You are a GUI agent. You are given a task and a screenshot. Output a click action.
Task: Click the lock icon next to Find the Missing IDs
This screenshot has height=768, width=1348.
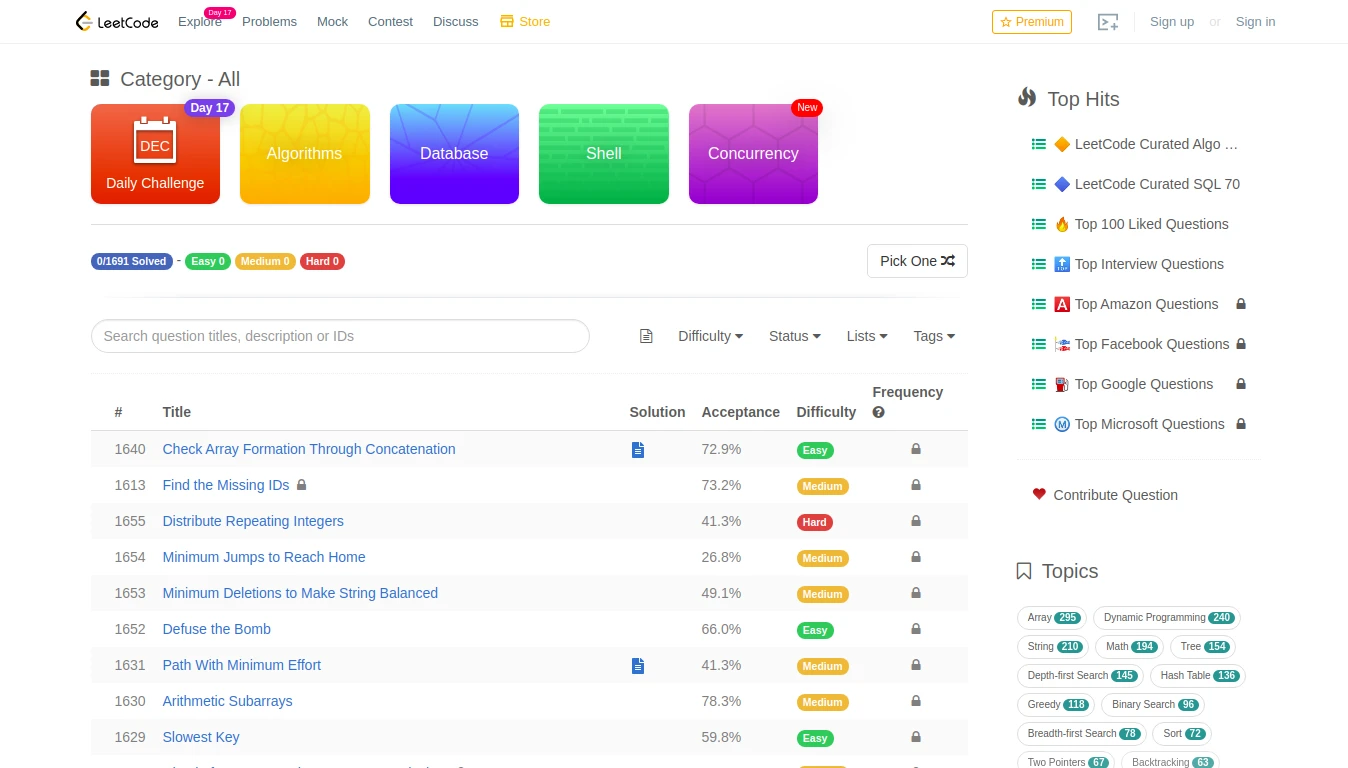[x=302, y=485]
